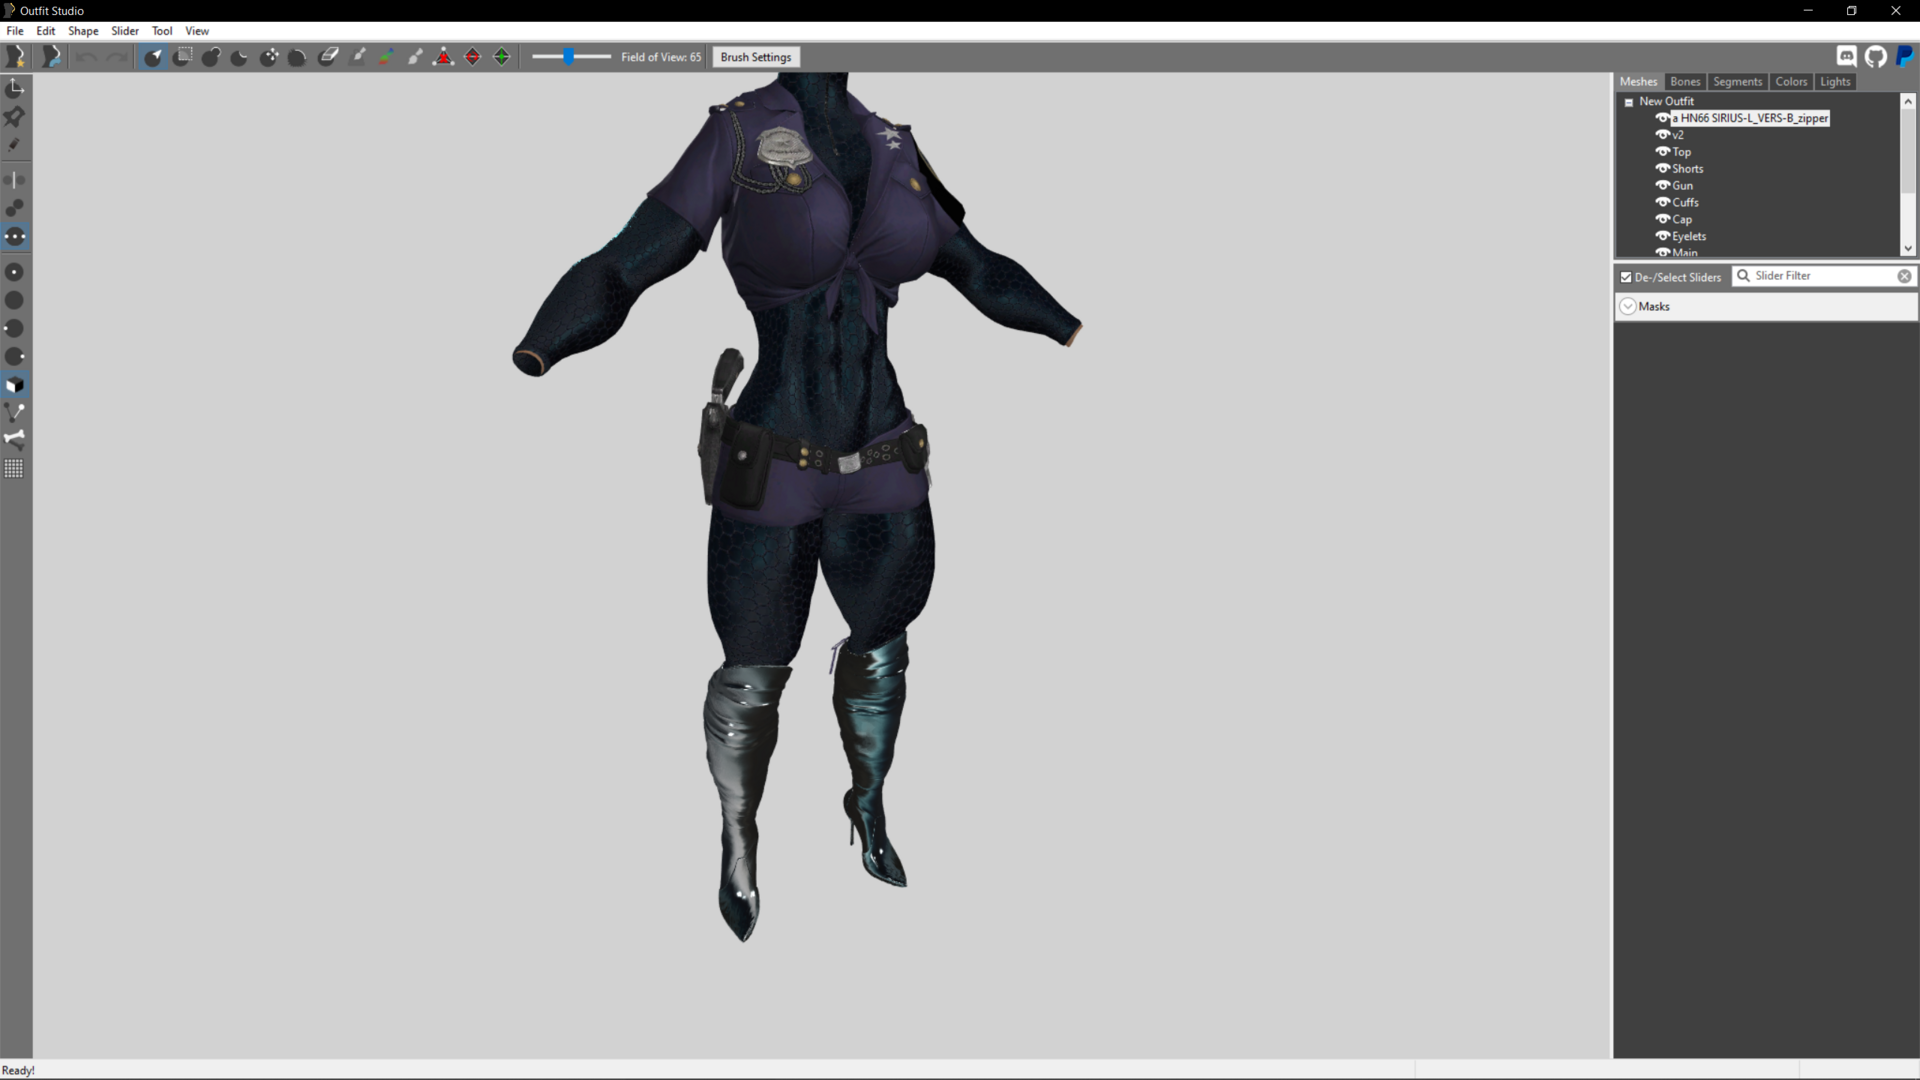Switch to the Lights tab
1920x1080 pixels.
click(x=1835, y=82)
